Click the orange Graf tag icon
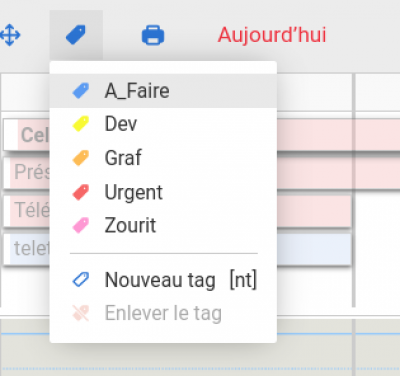Image resolution: width=400 pixels, height=376 pixels. pyautogui.click(x=81, y=158)
